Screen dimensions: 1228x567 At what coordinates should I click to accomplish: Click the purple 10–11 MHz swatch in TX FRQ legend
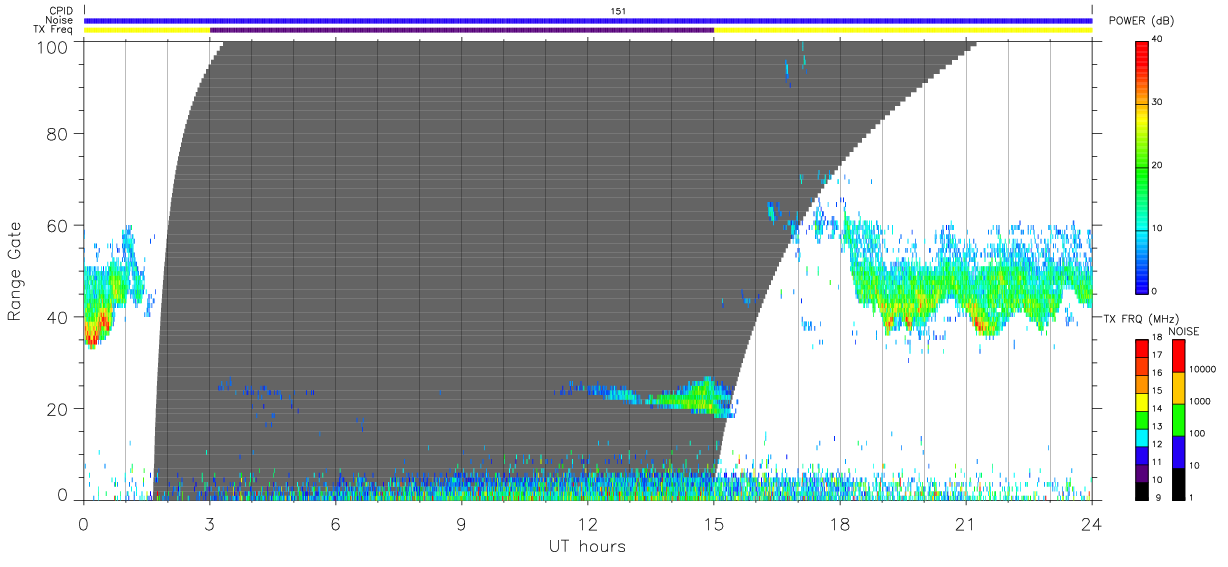1142,474
